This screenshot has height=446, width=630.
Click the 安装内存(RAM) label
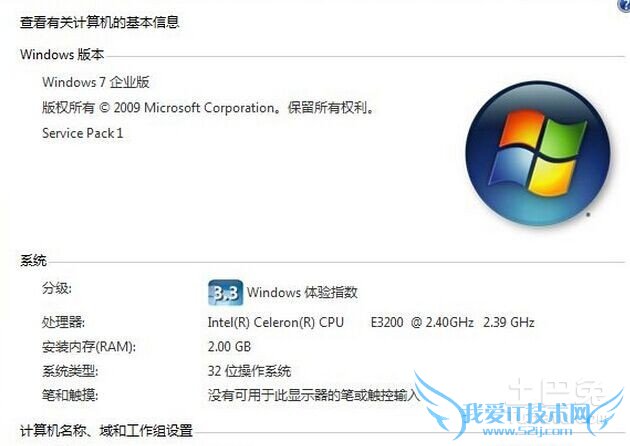point(89,346)
